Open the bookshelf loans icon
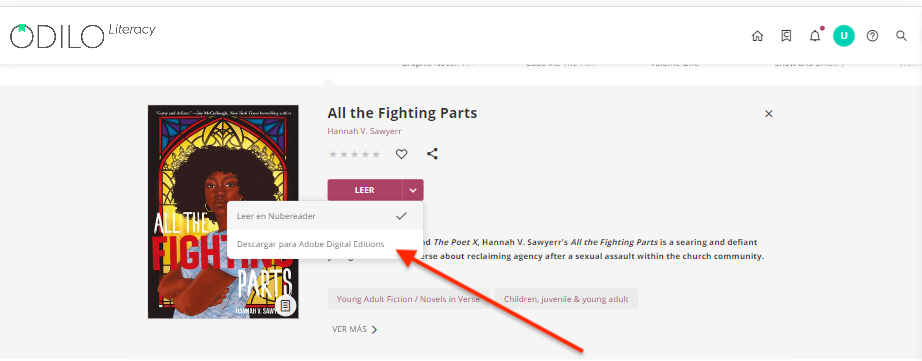This screenshot has width=922, height=361. [x=786, y=36]
